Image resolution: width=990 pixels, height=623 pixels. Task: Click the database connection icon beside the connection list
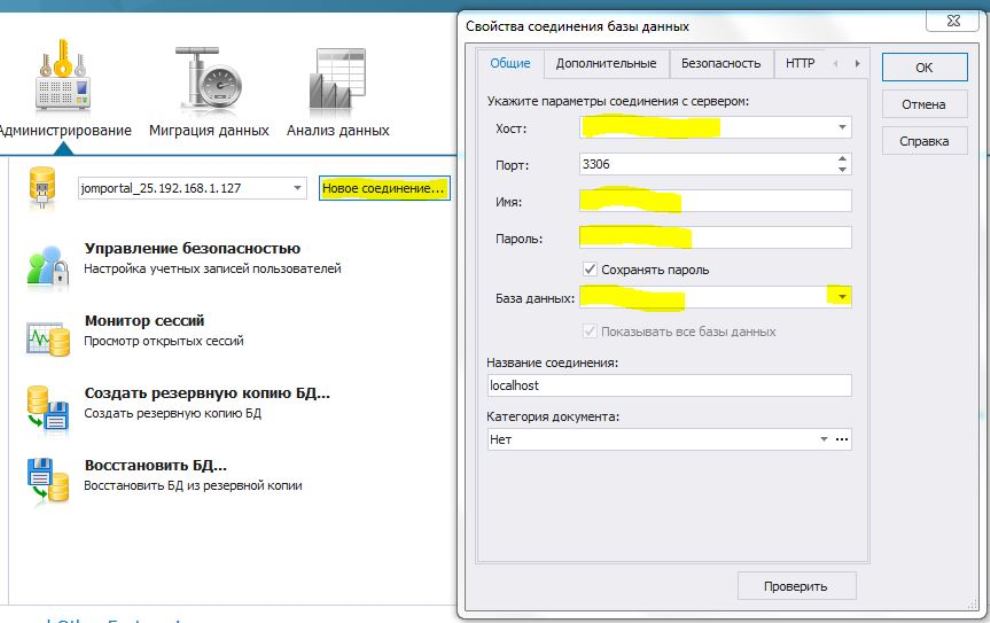pos(42,188)
